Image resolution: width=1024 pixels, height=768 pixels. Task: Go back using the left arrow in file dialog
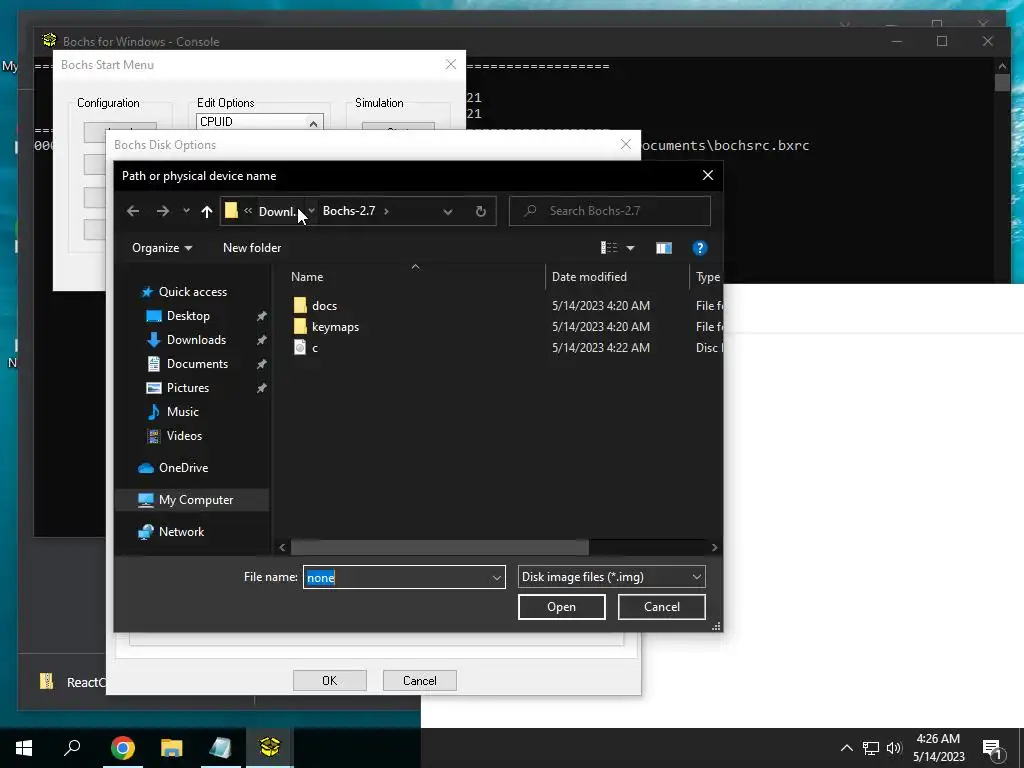(x=133, y=211)
